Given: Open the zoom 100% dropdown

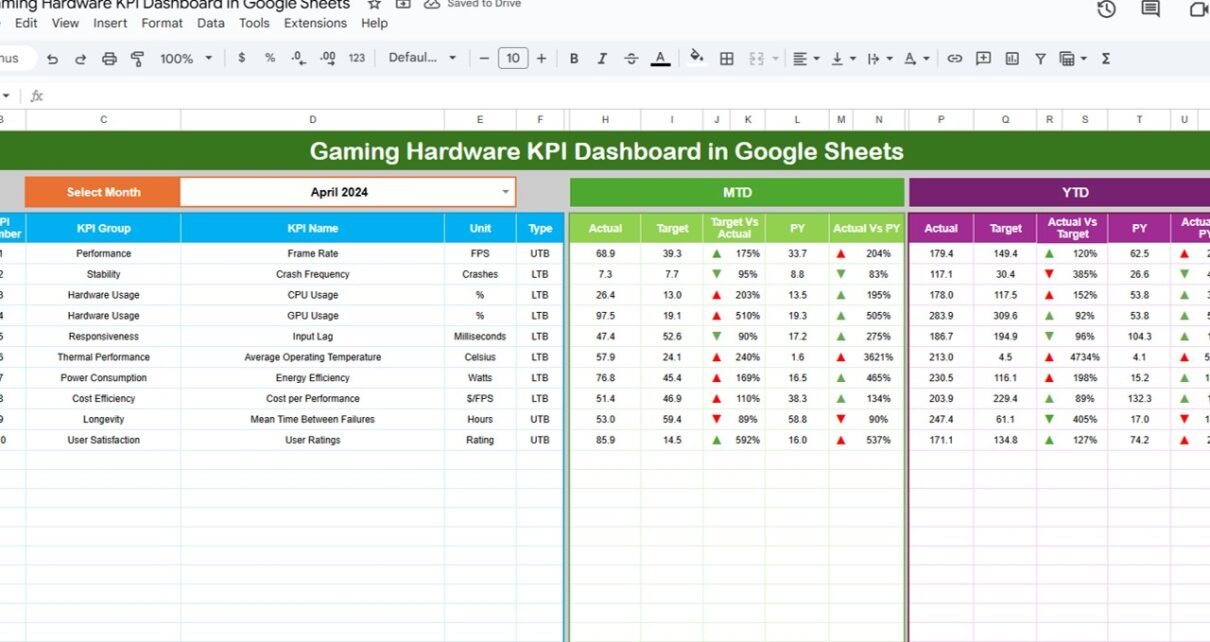Looking at the screenshot, I should click(x=186, y=59).
